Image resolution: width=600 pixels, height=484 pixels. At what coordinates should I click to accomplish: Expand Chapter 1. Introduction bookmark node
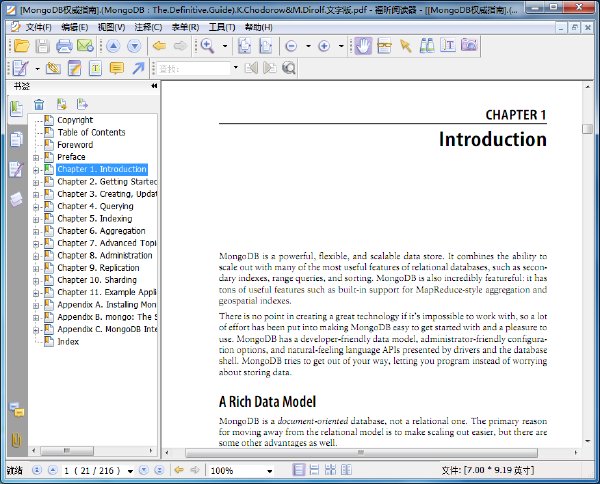coord(36,170)
